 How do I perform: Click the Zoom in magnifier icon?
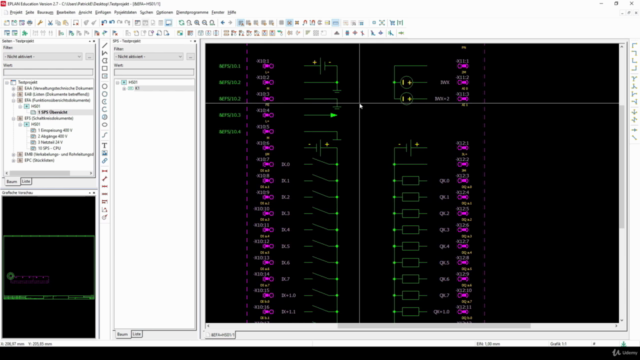(197, 23)
